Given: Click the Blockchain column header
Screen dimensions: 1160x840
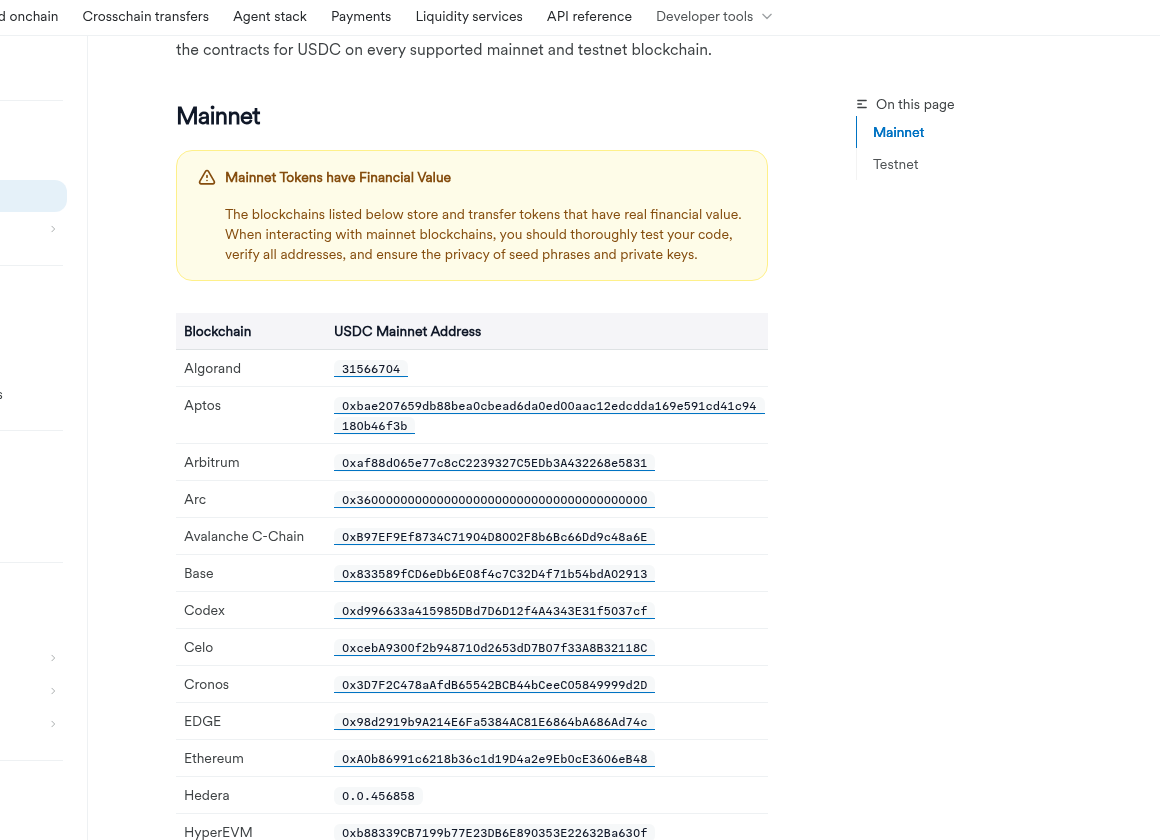Looking at the screenshot, I should point(218,332).
